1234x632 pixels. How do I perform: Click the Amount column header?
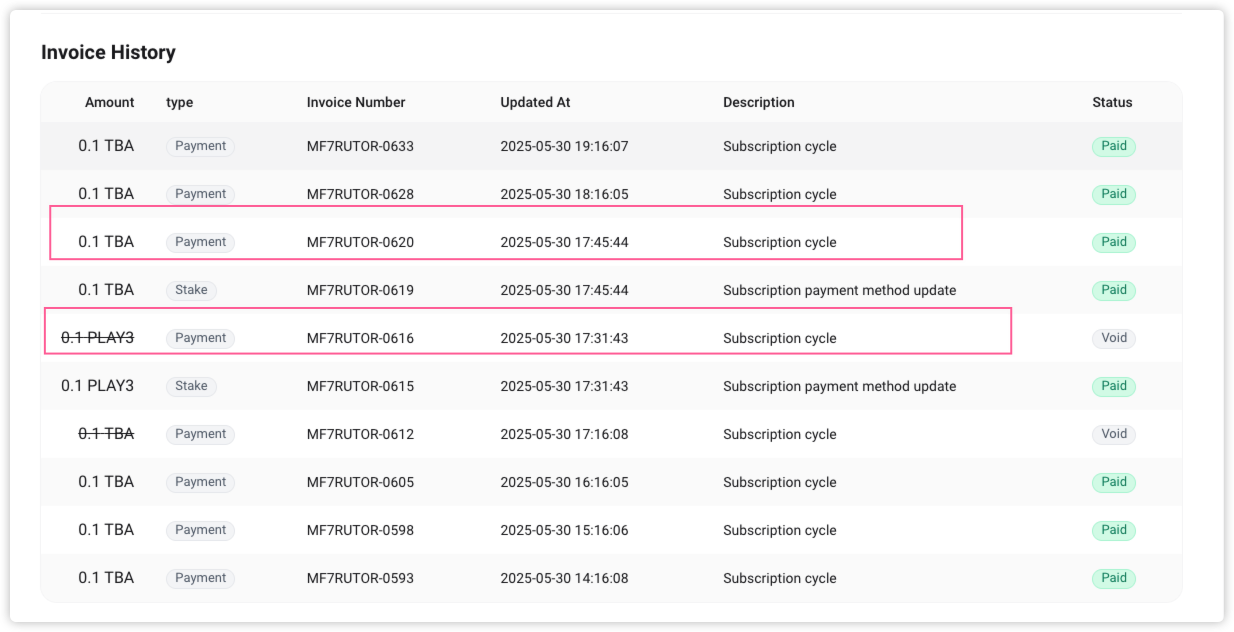coord(109,102)
